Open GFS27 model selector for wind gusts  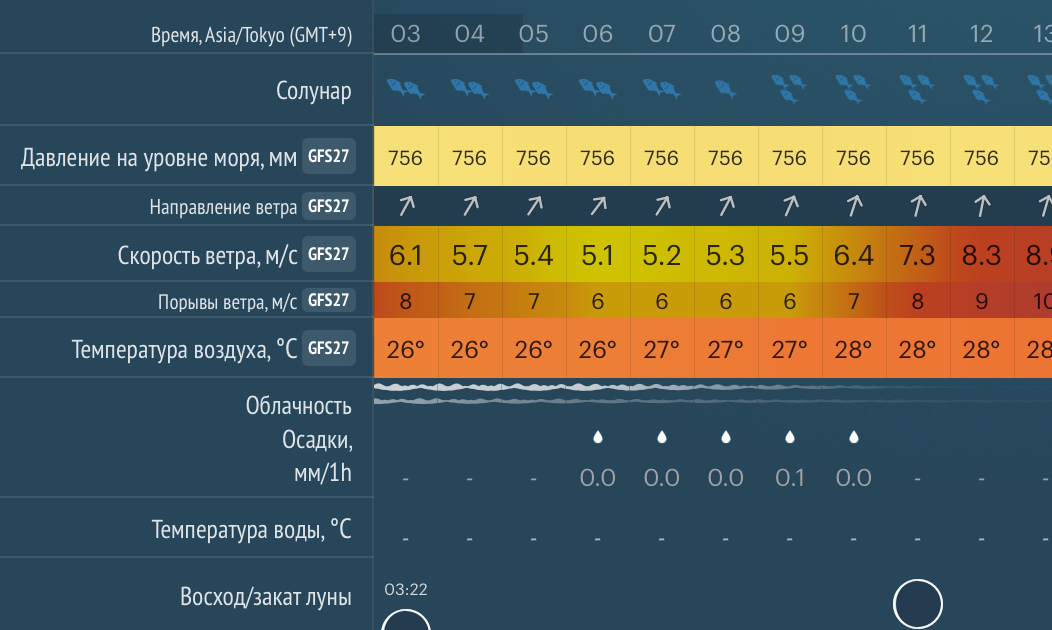tap(329, 300)
